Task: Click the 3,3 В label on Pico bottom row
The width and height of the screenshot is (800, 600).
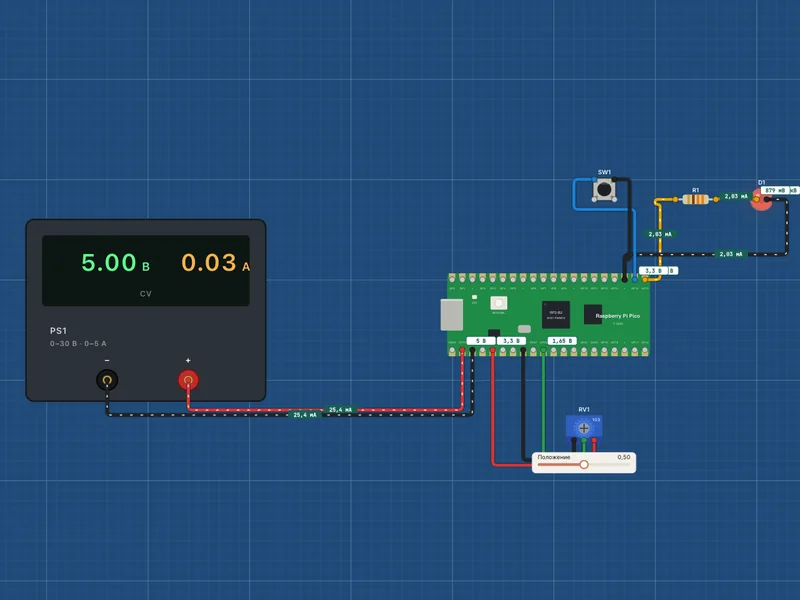Action: 511,341
